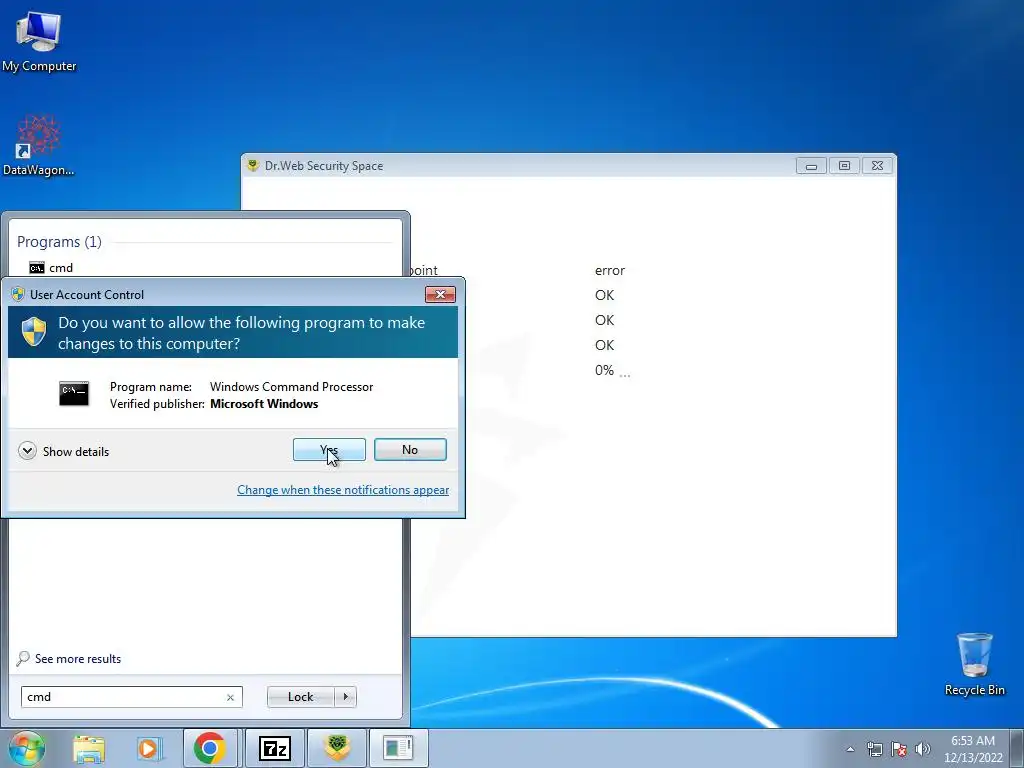Click the volume speaker tray icon
The width and height of the screenshot is (1024, 768).
923,749
